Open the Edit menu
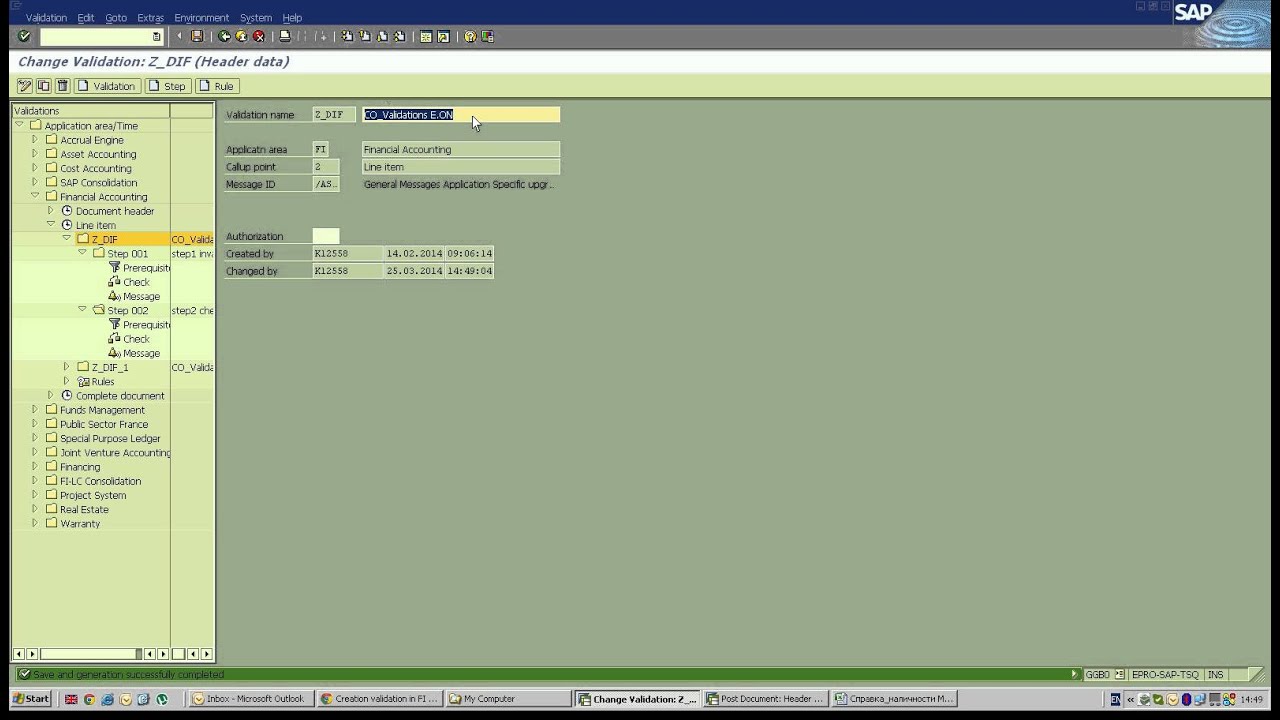The image size is (1280, 720). [x=86, y=17]
